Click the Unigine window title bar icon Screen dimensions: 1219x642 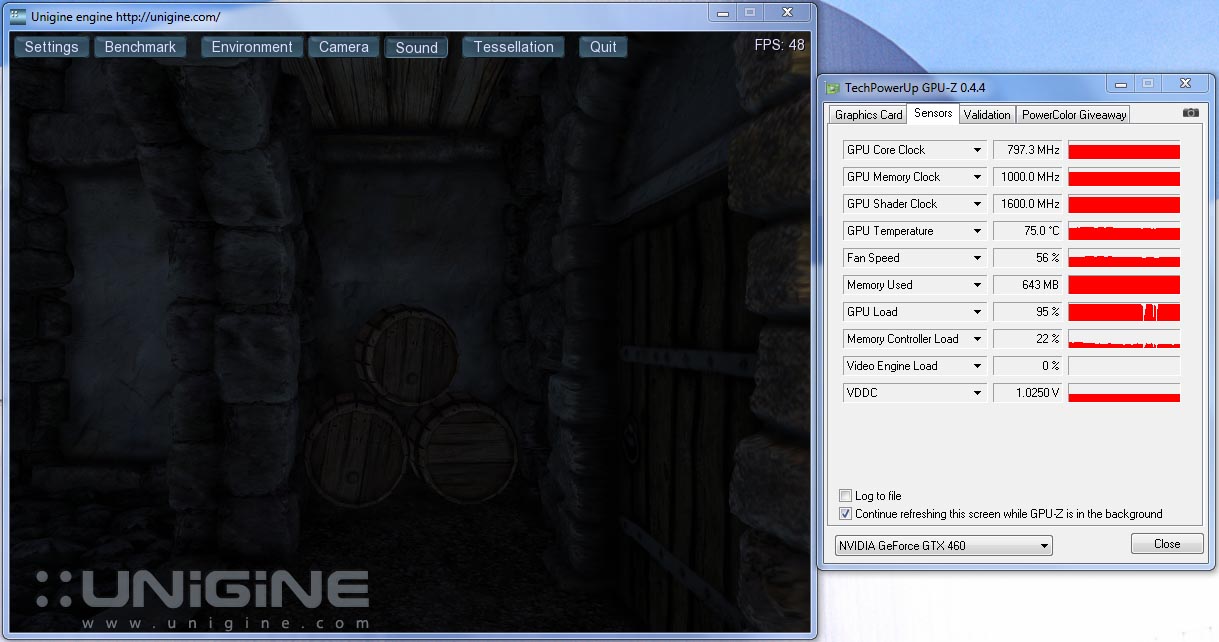coord(17,16)
